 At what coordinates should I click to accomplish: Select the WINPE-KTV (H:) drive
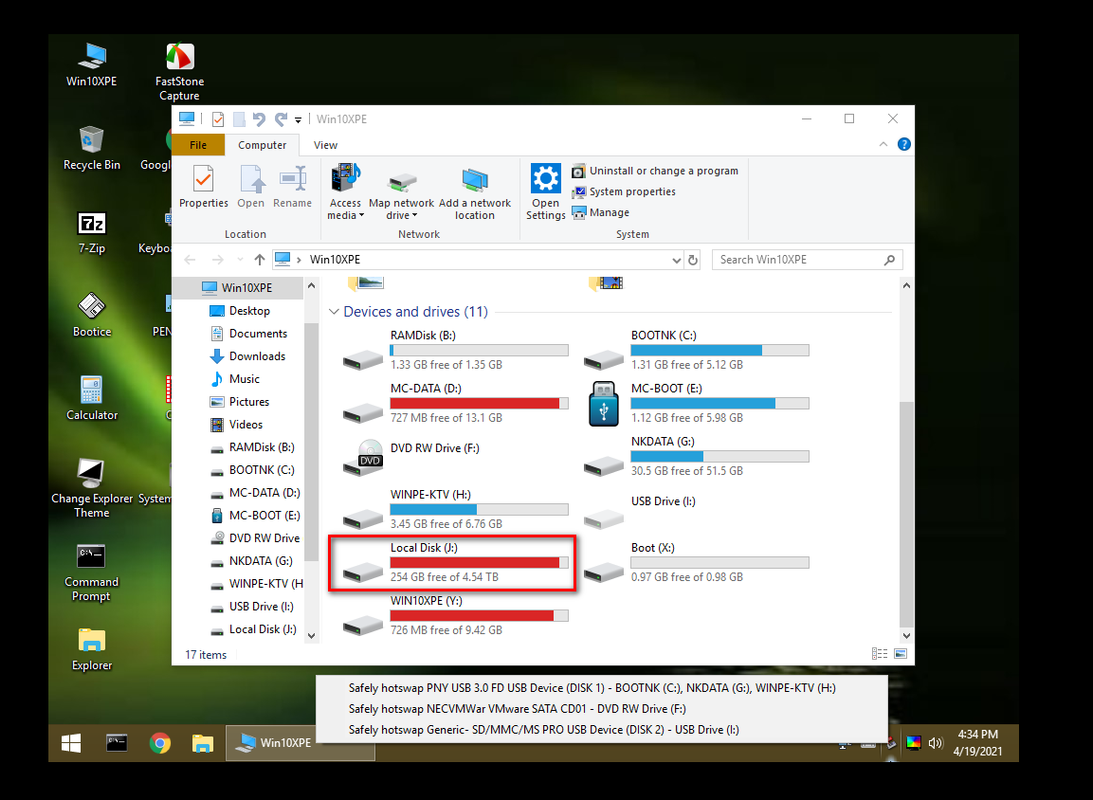(x=454, y=509)
